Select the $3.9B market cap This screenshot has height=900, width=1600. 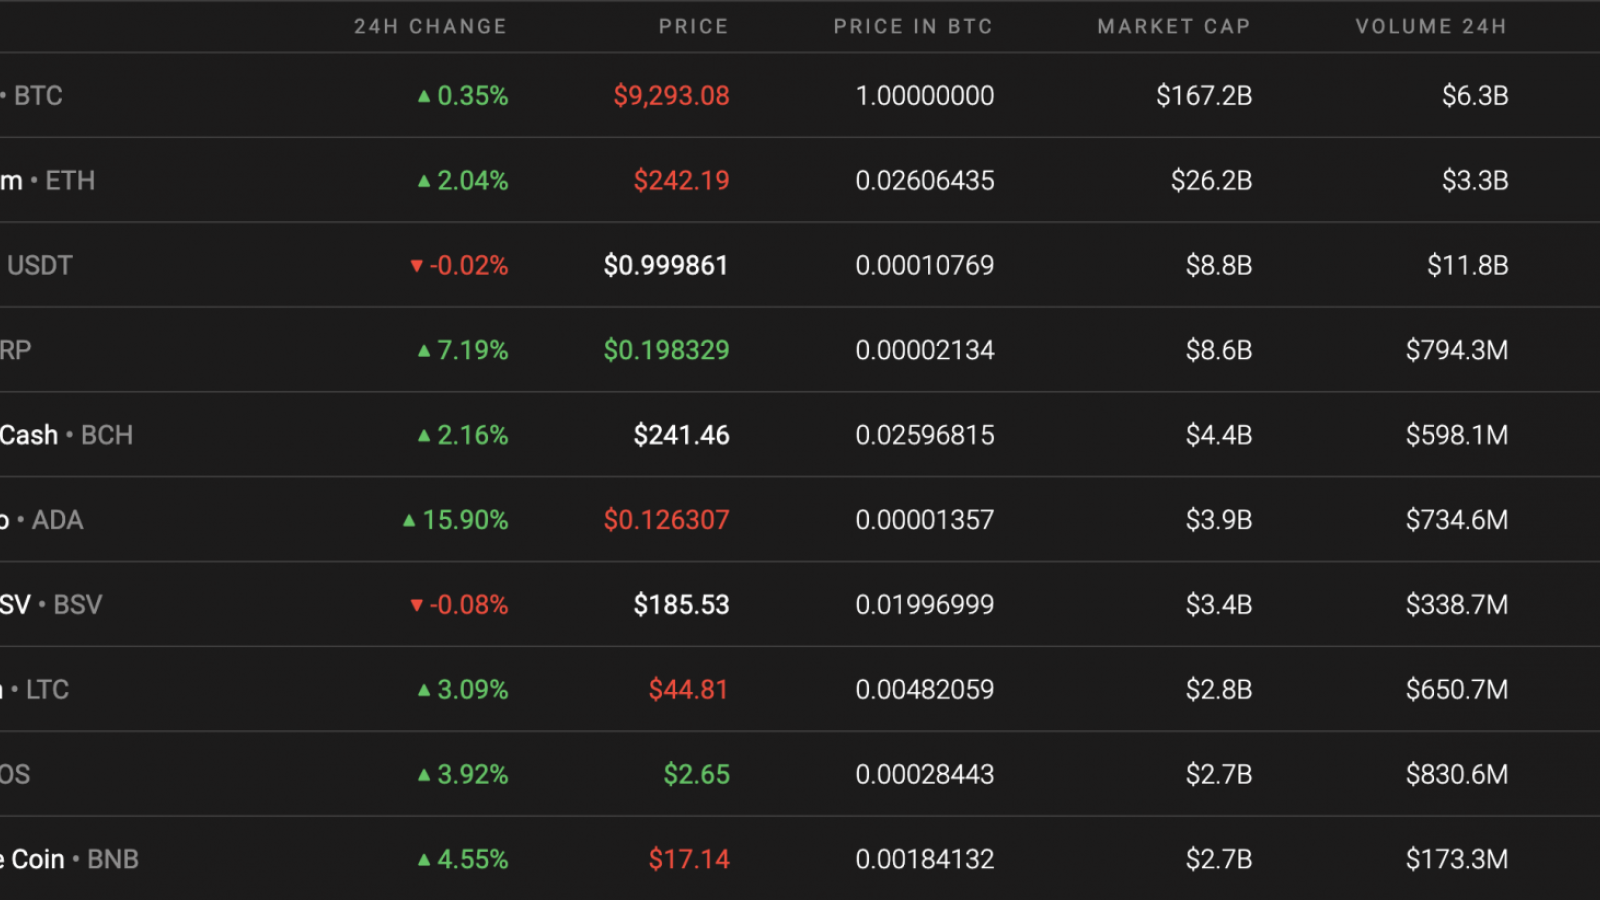pos(1219,521)
